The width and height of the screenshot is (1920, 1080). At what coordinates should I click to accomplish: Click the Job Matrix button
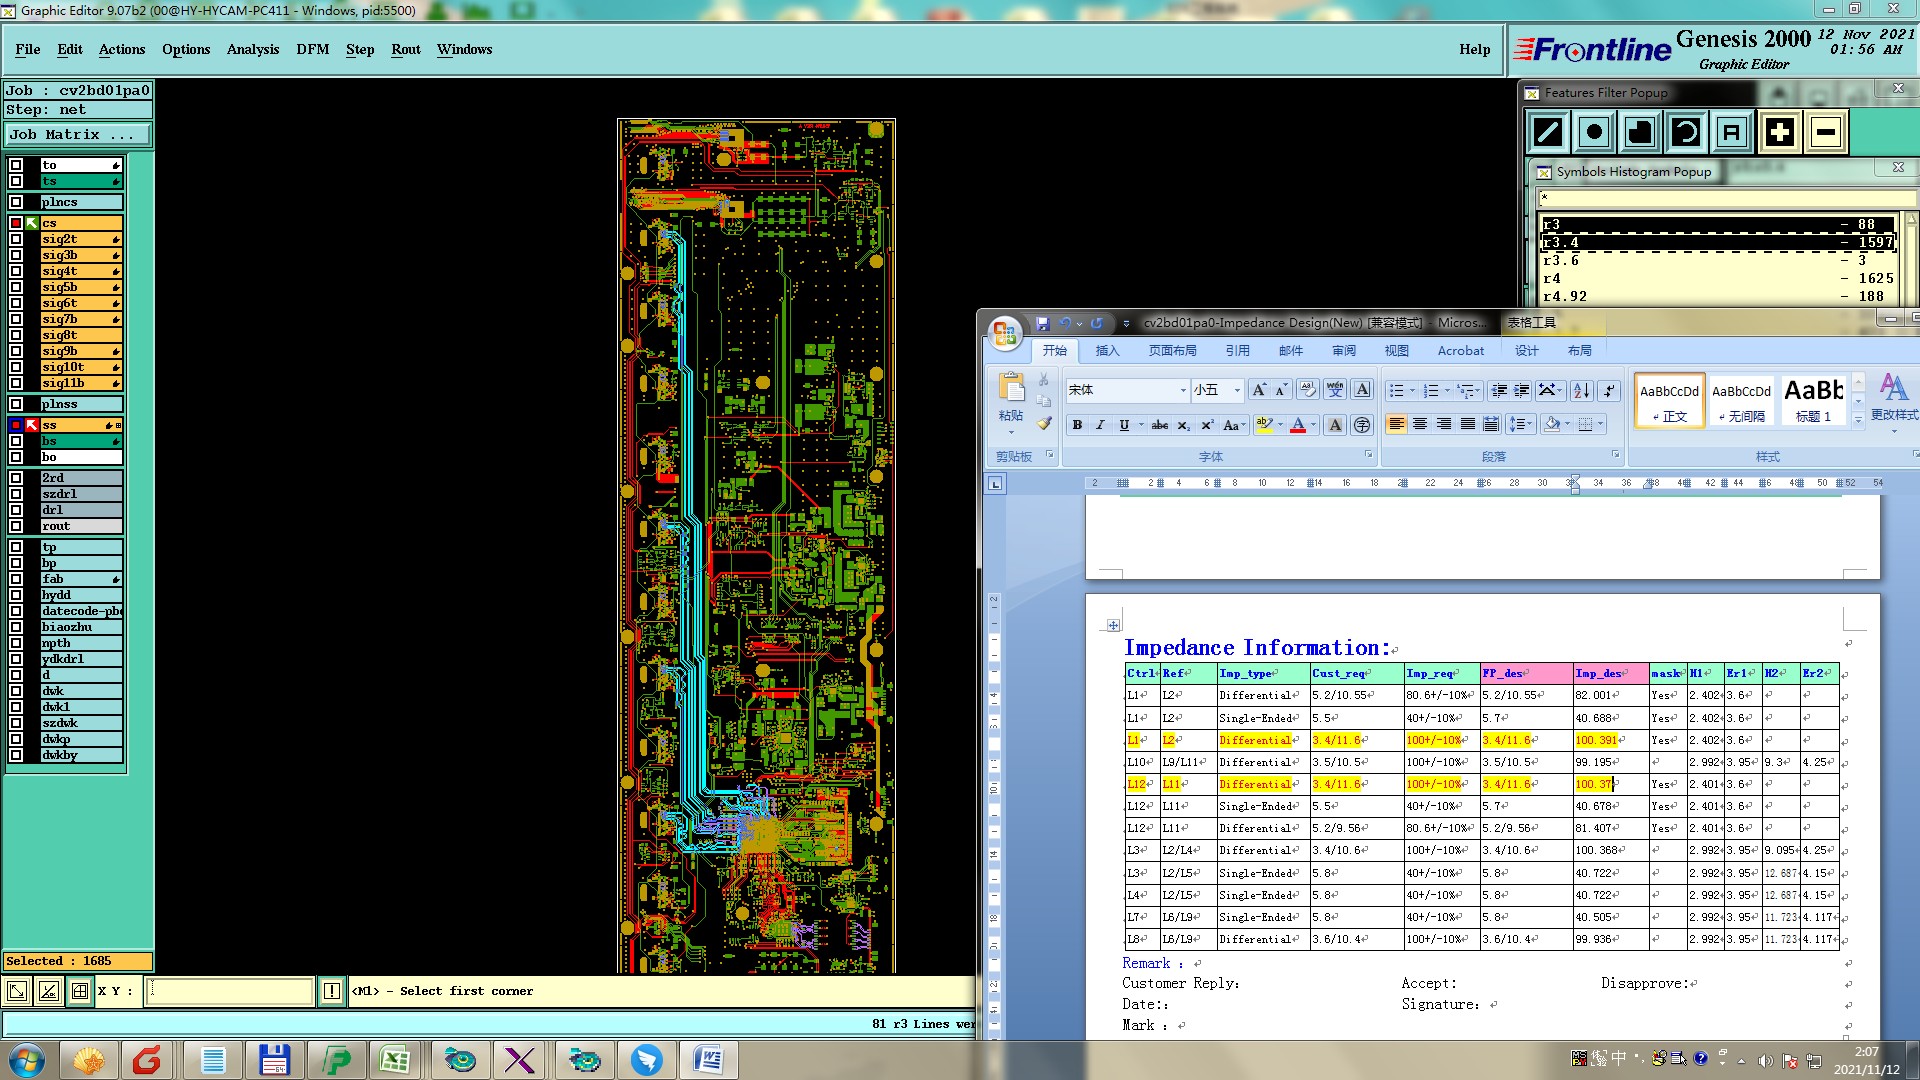(78, 134)
